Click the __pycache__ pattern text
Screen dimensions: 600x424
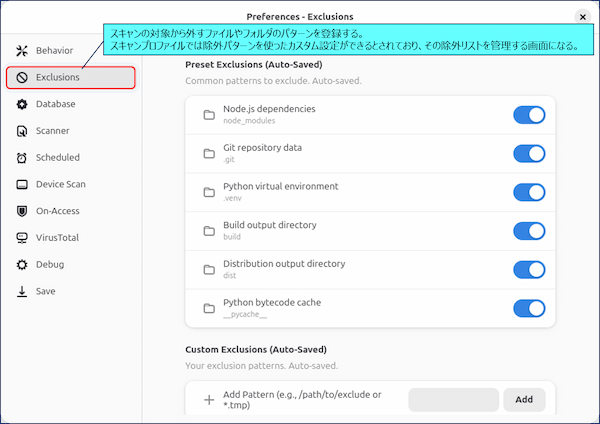(245, 315)
